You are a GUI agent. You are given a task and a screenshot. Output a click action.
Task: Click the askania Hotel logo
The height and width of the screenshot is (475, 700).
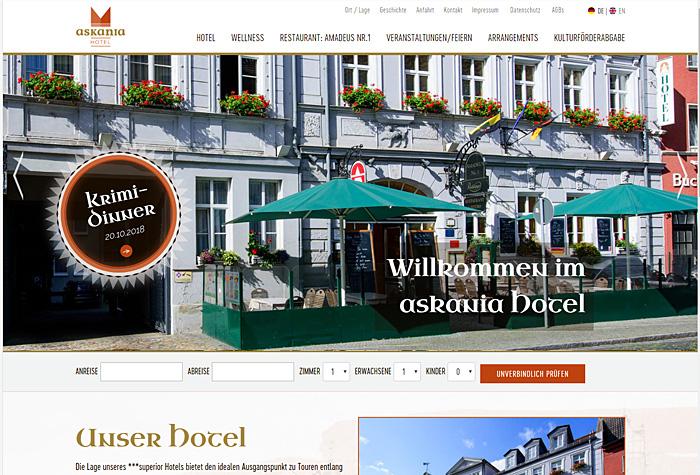[100, 27]
